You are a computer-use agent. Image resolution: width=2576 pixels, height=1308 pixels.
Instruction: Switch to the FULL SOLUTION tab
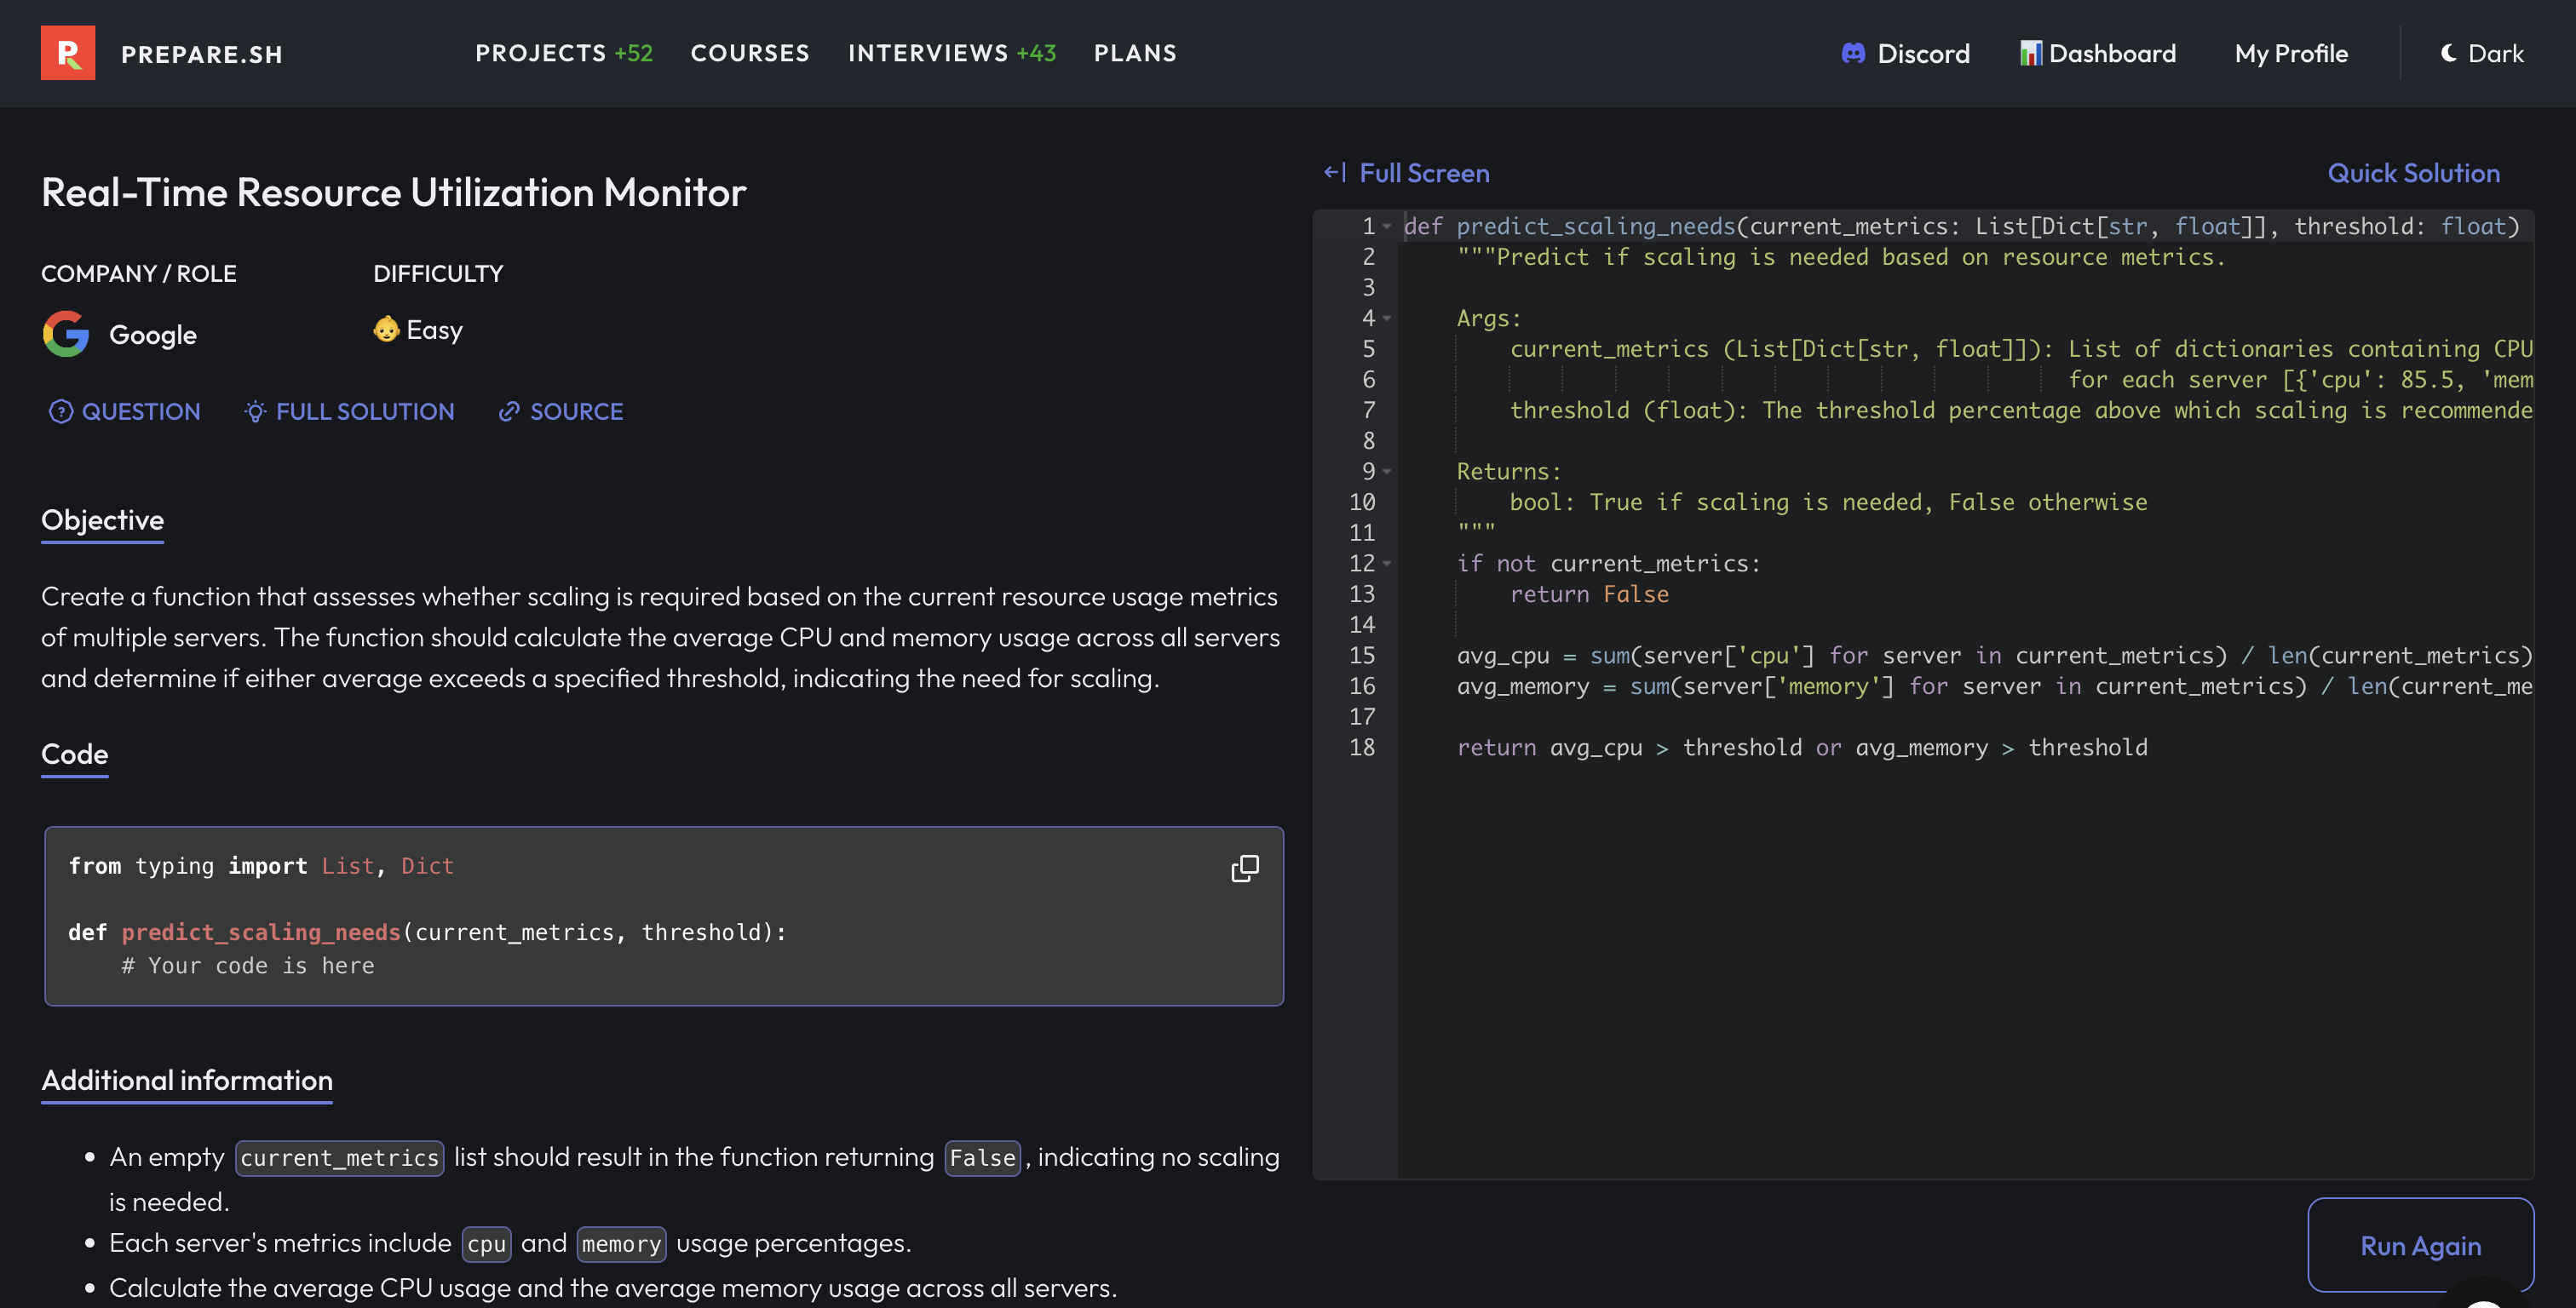(x=349, y=411)
